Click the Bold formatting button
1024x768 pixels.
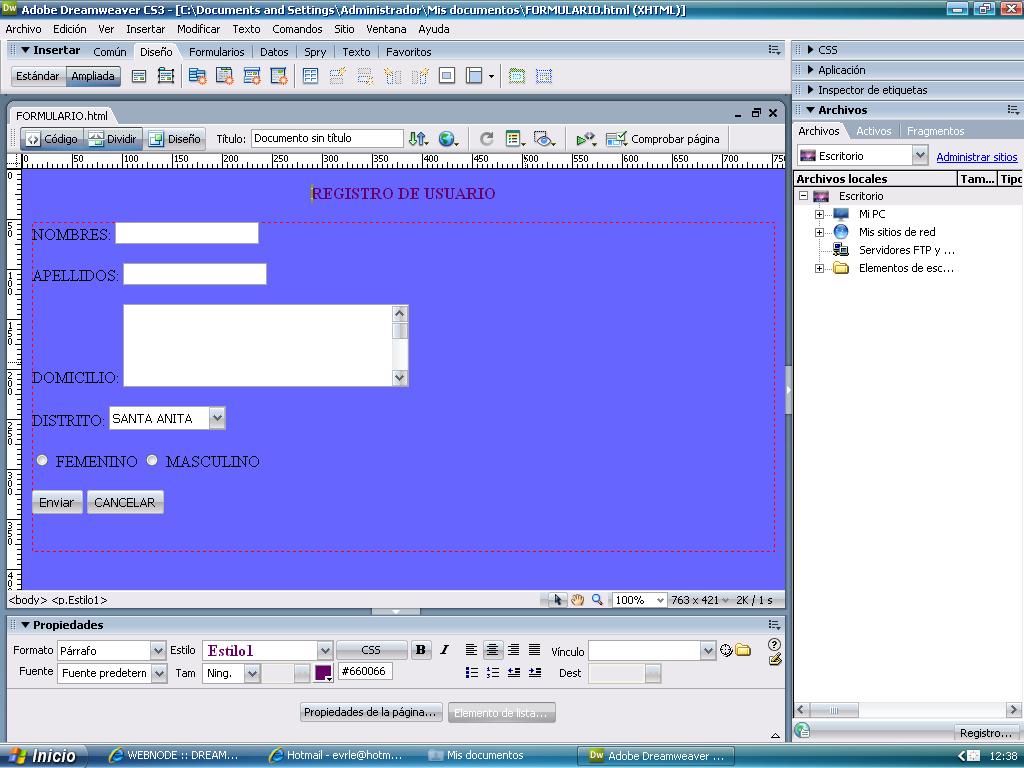(421, 650)
